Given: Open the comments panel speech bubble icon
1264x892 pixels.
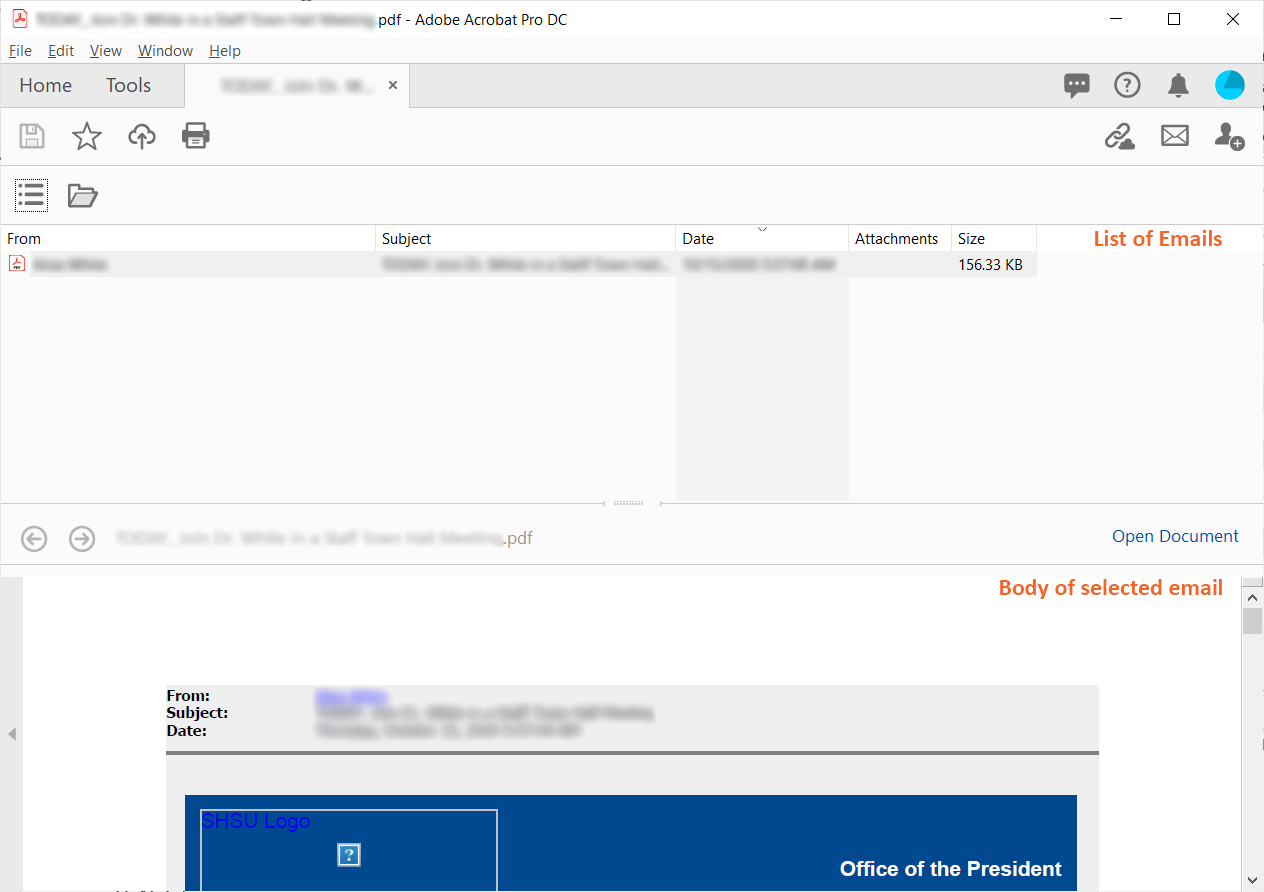Looking at the screenshot, I should 1077,85.
